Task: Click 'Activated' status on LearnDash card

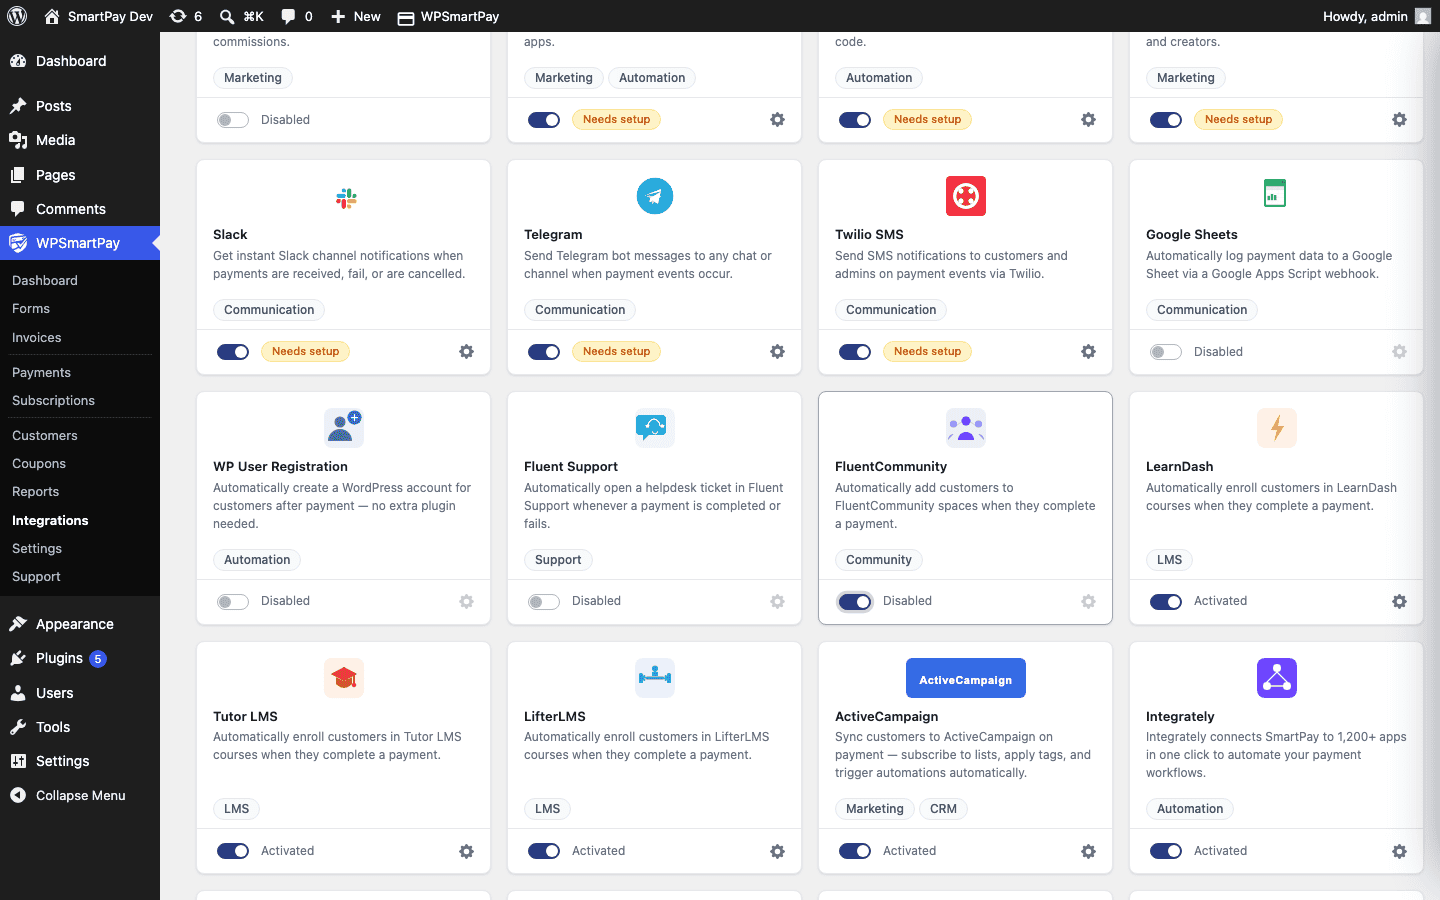Action: click(1220, 601)
